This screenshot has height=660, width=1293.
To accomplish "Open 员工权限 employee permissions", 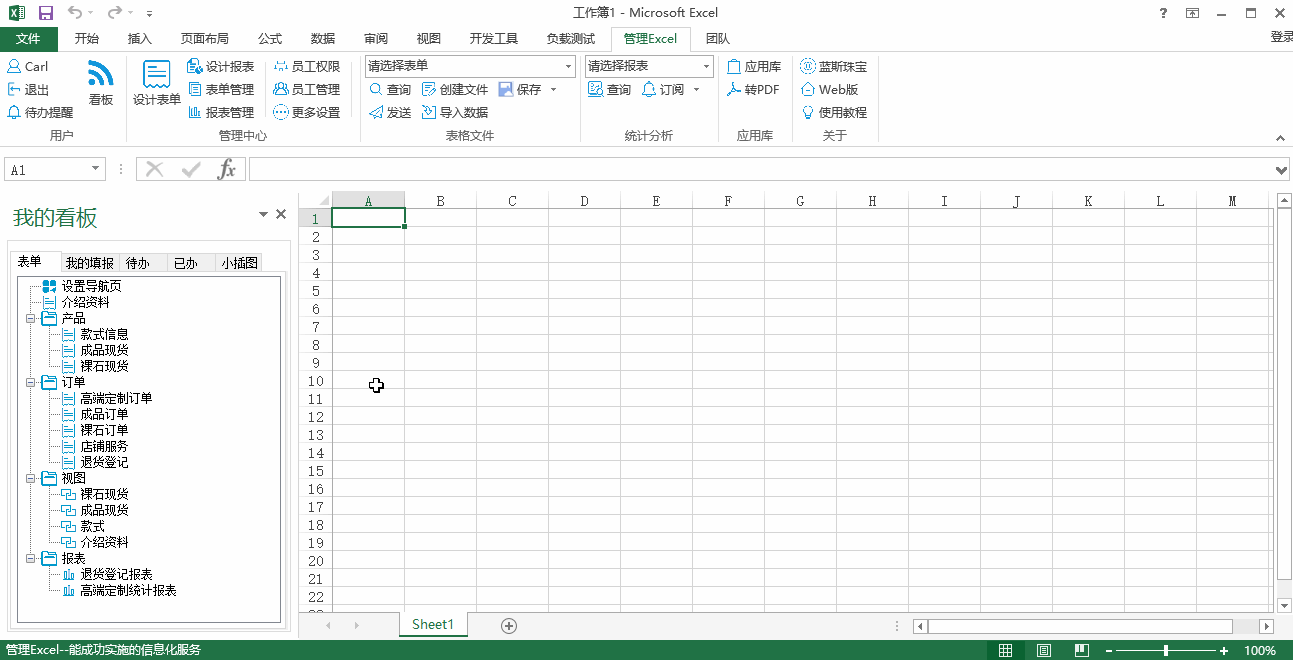I will [307, 66].
